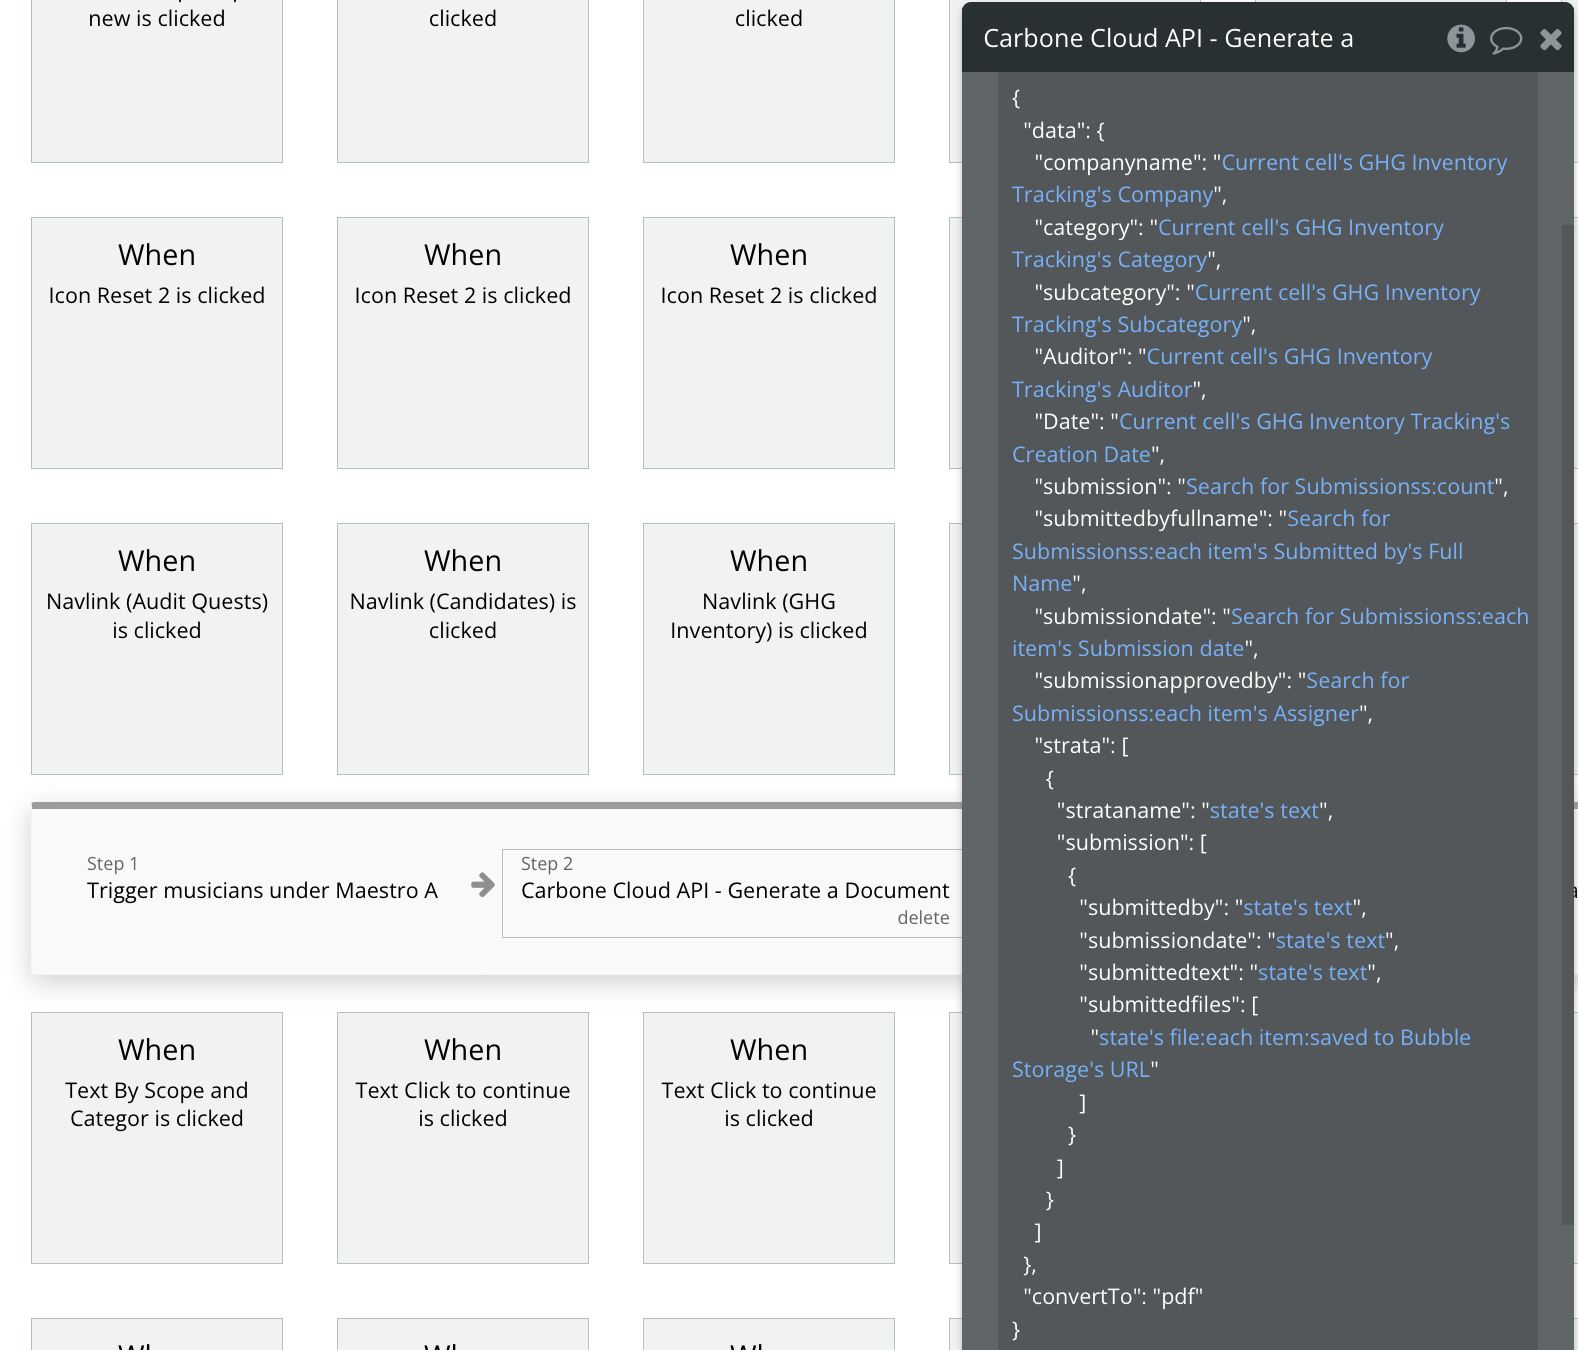Click state's text value of strataname

[x=1264, y=810]
